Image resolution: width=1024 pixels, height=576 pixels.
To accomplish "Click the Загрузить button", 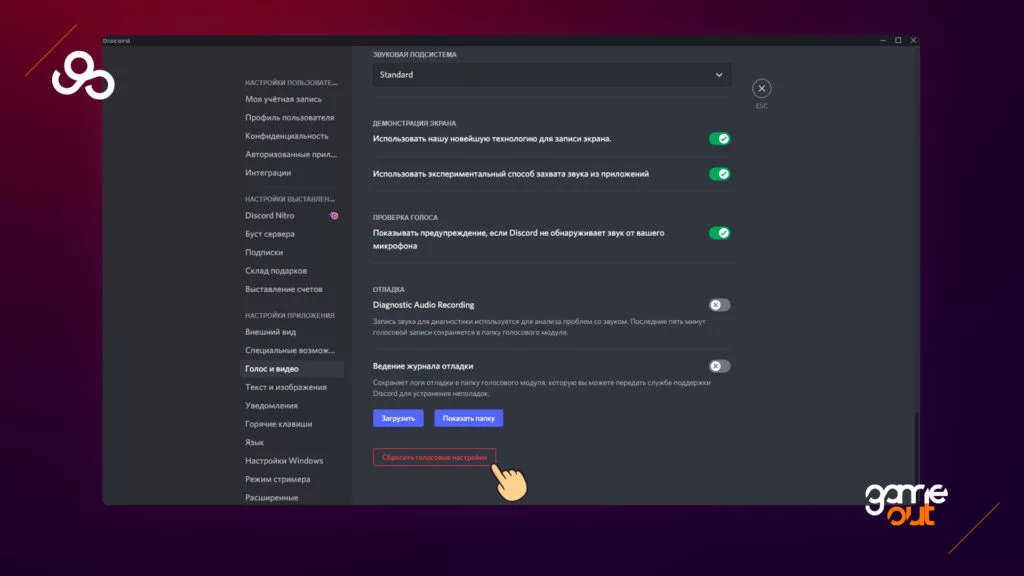I will (398, 418).
